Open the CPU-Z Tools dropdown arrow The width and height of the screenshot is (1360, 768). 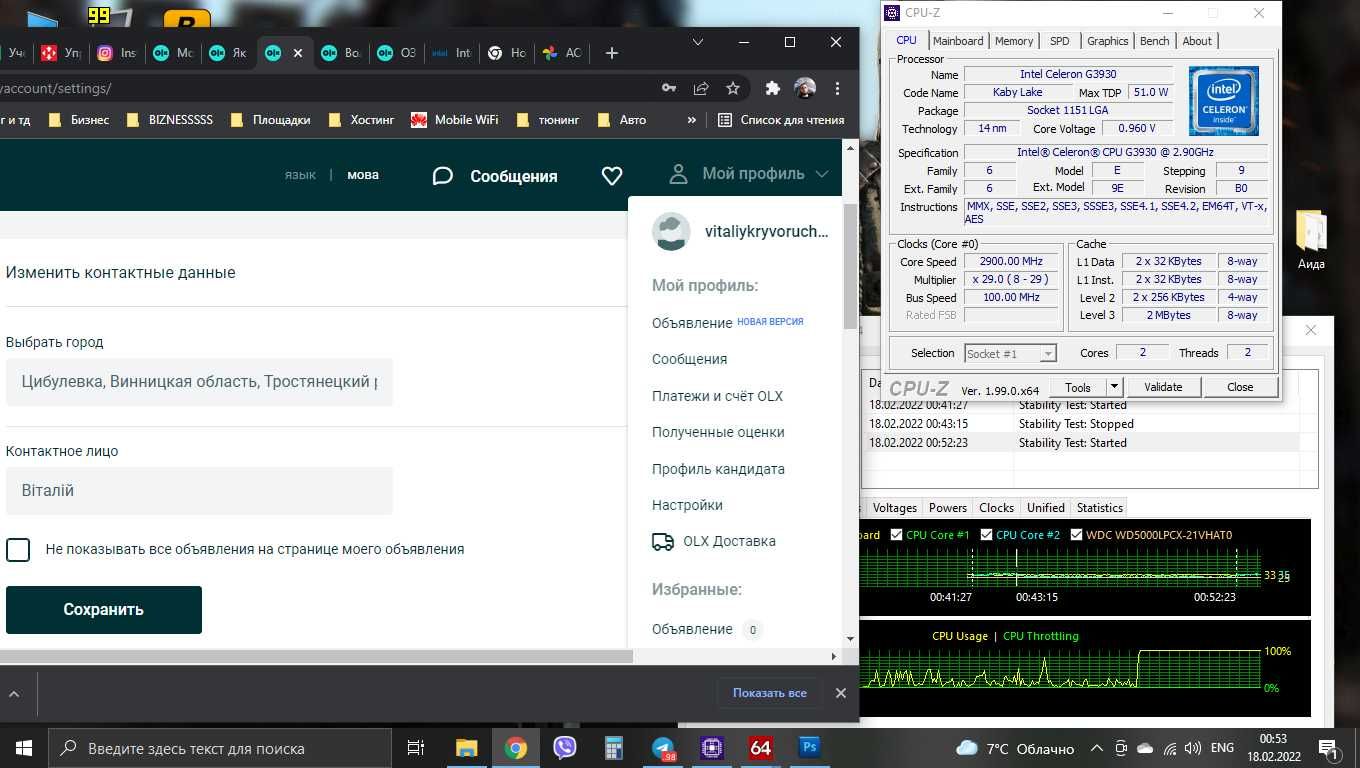(x=1114, y=387)
